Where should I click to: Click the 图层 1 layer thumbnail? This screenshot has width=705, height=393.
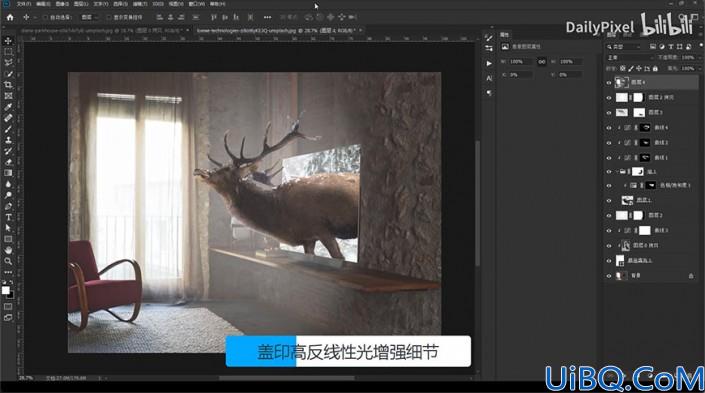(x=627, y=201)
